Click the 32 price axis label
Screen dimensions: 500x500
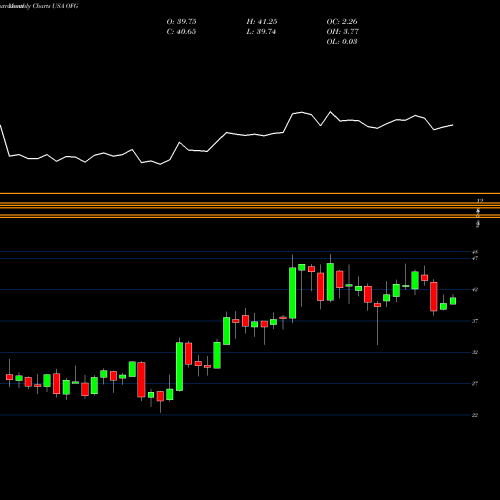[x=475, y=352]
